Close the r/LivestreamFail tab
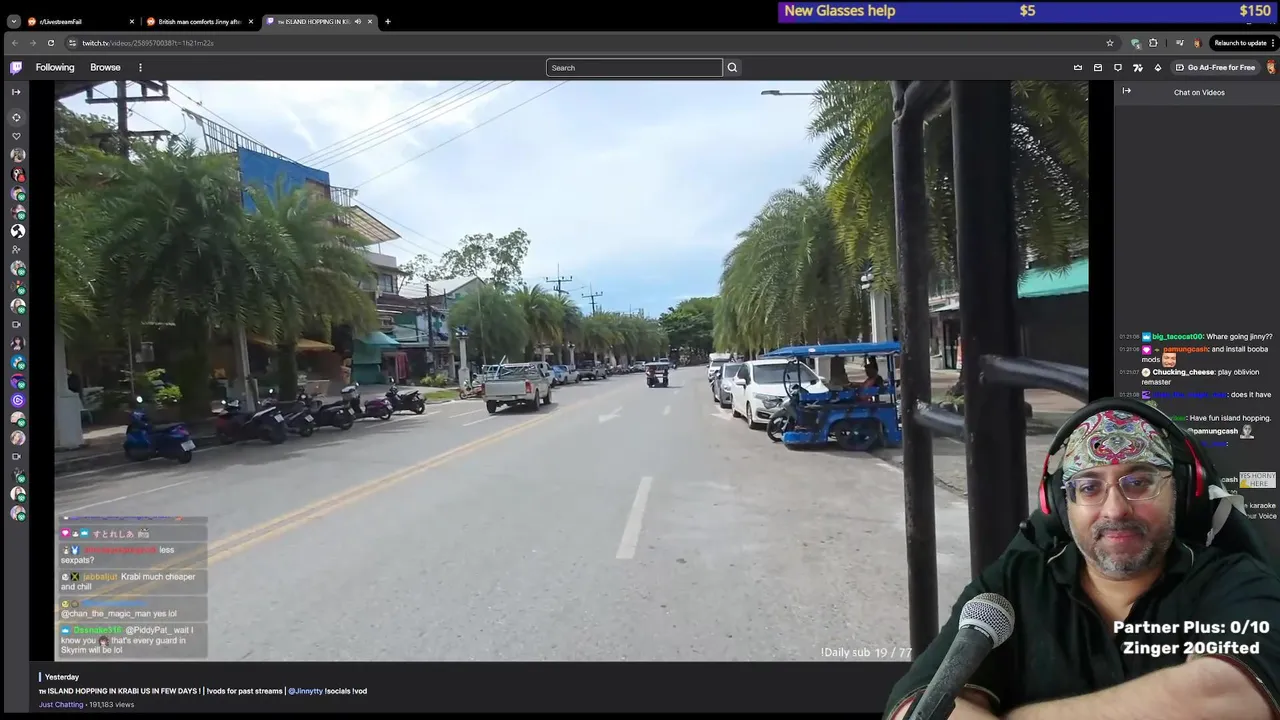This screenshot has height=720, width=1280. point(131,21)
